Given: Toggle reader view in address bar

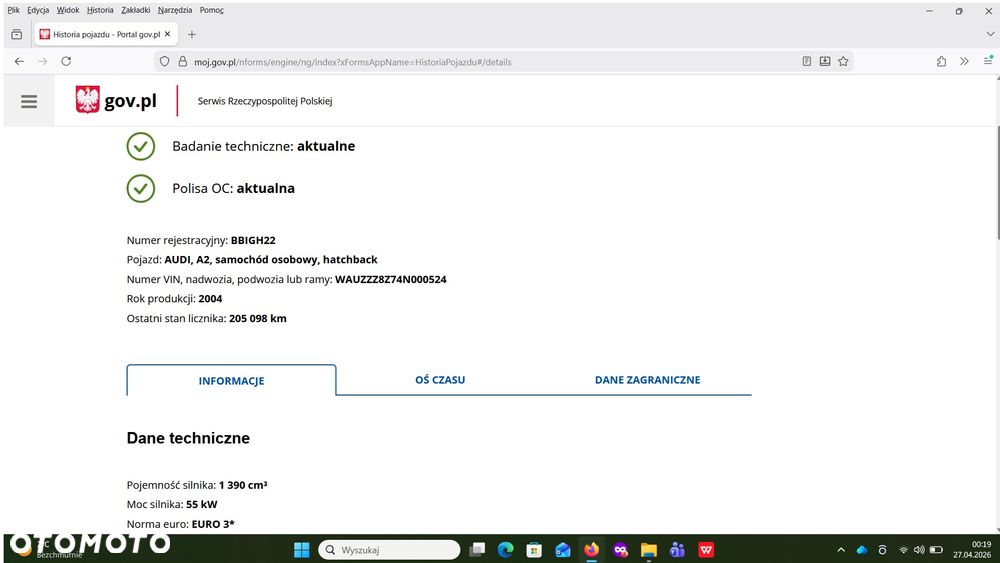Looking at the screenshot, I should click(x=807, y=61).
